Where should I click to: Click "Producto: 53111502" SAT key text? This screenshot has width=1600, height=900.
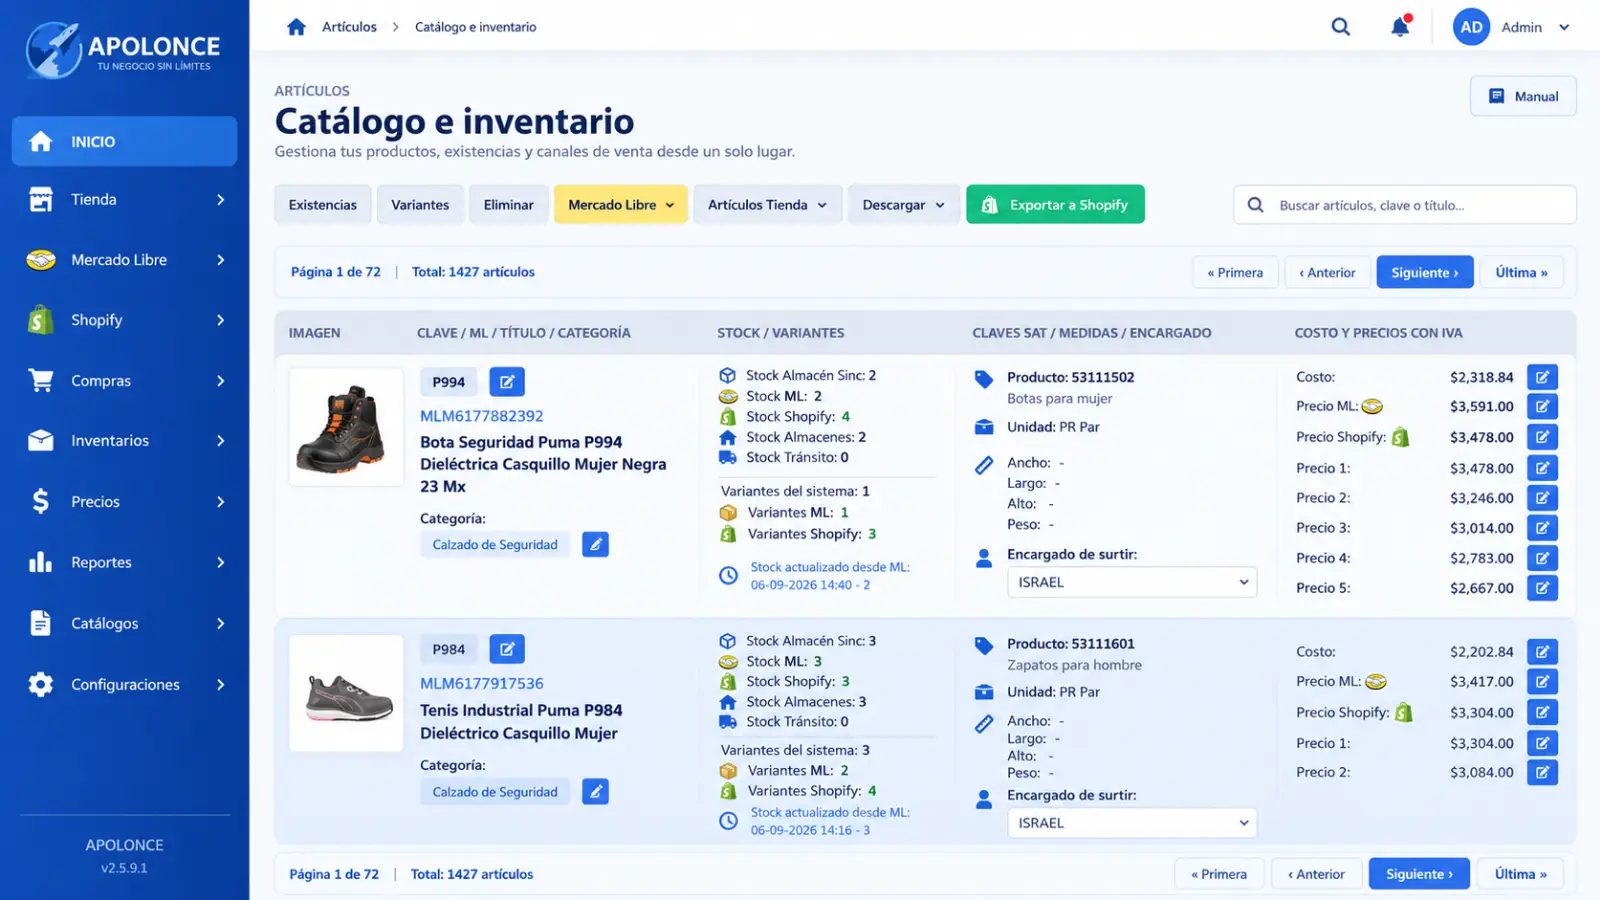click(x=1070, y=377)
